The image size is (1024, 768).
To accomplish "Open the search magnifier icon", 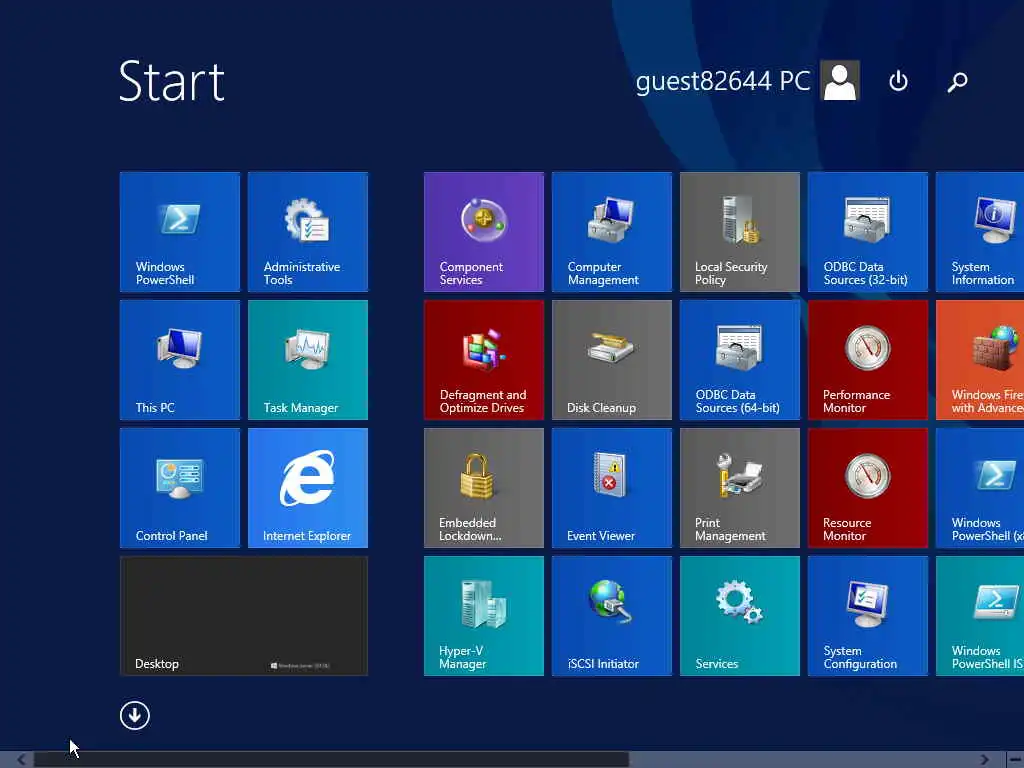I will pos(957,82).
